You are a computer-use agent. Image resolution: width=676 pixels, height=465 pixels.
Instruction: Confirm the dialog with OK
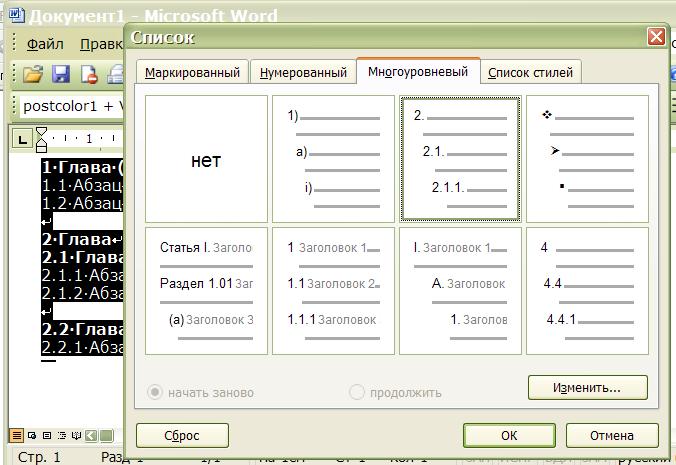(509, 435)
